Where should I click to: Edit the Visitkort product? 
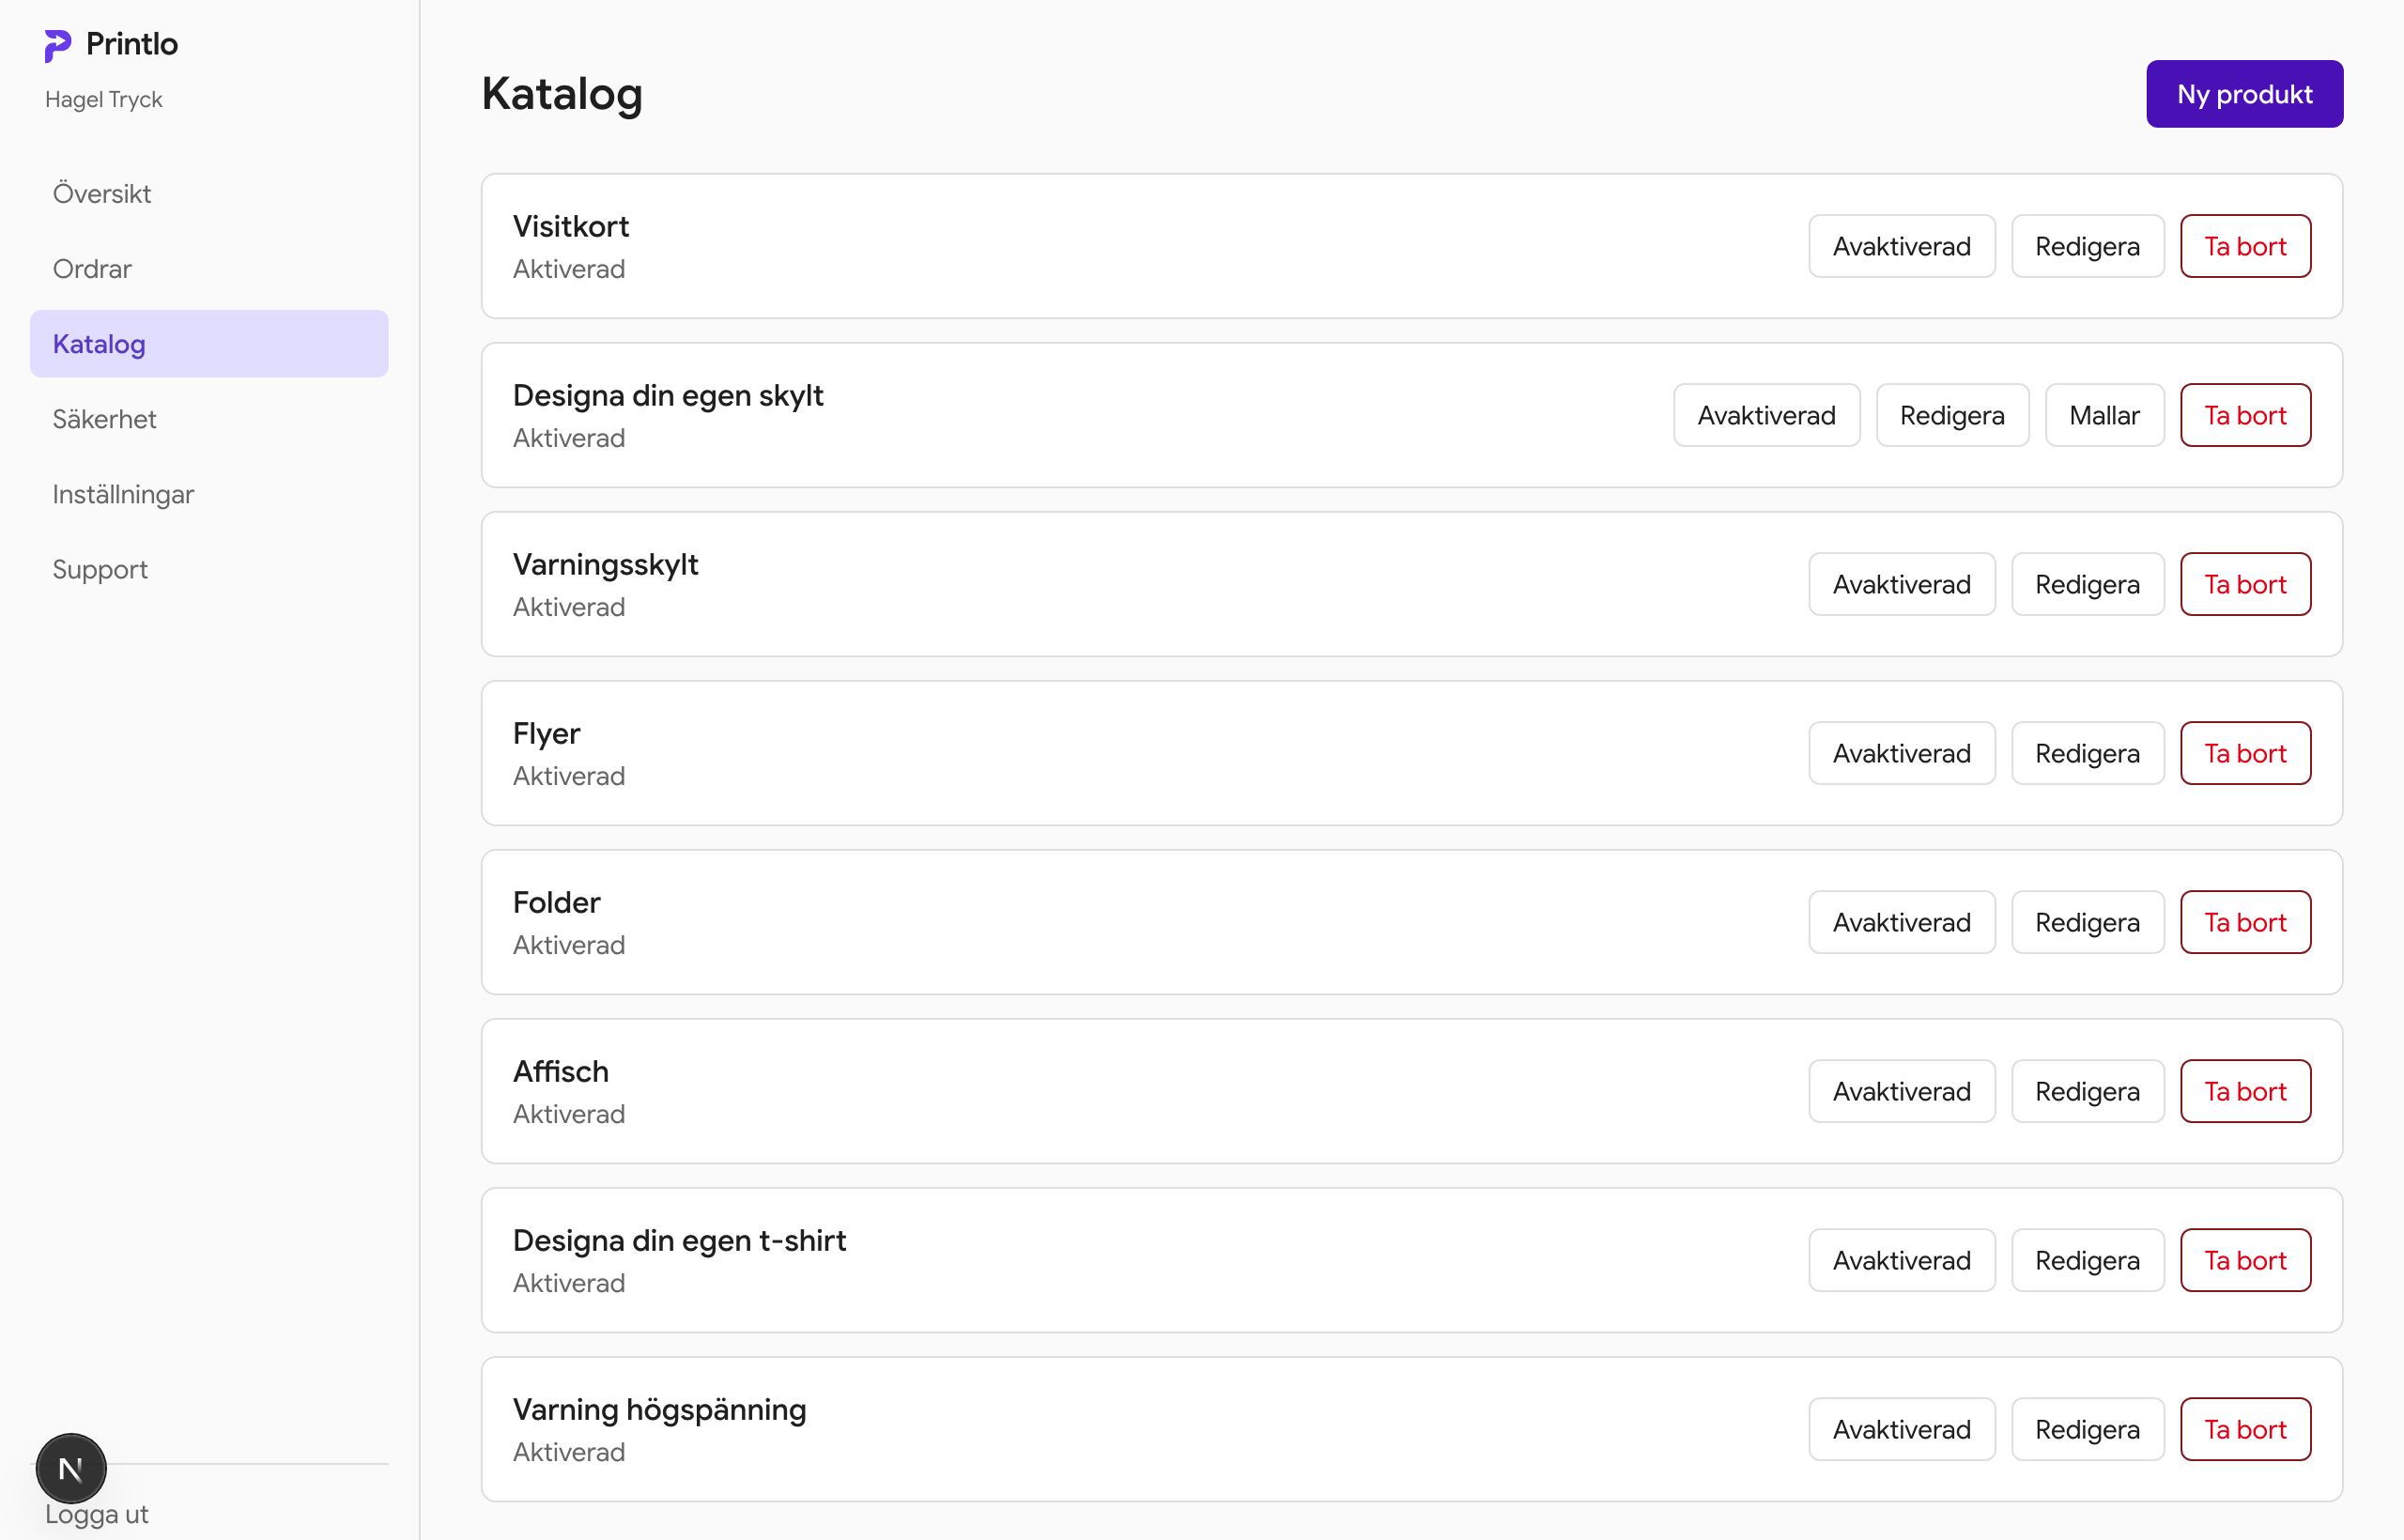coord(2087,246)
